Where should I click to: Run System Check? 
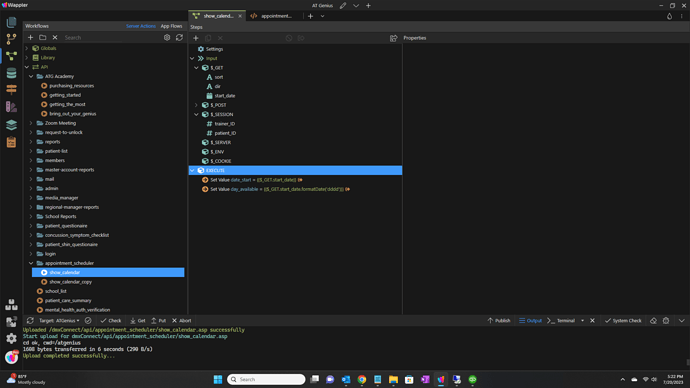pyautogui.click(x=623, y=321)
